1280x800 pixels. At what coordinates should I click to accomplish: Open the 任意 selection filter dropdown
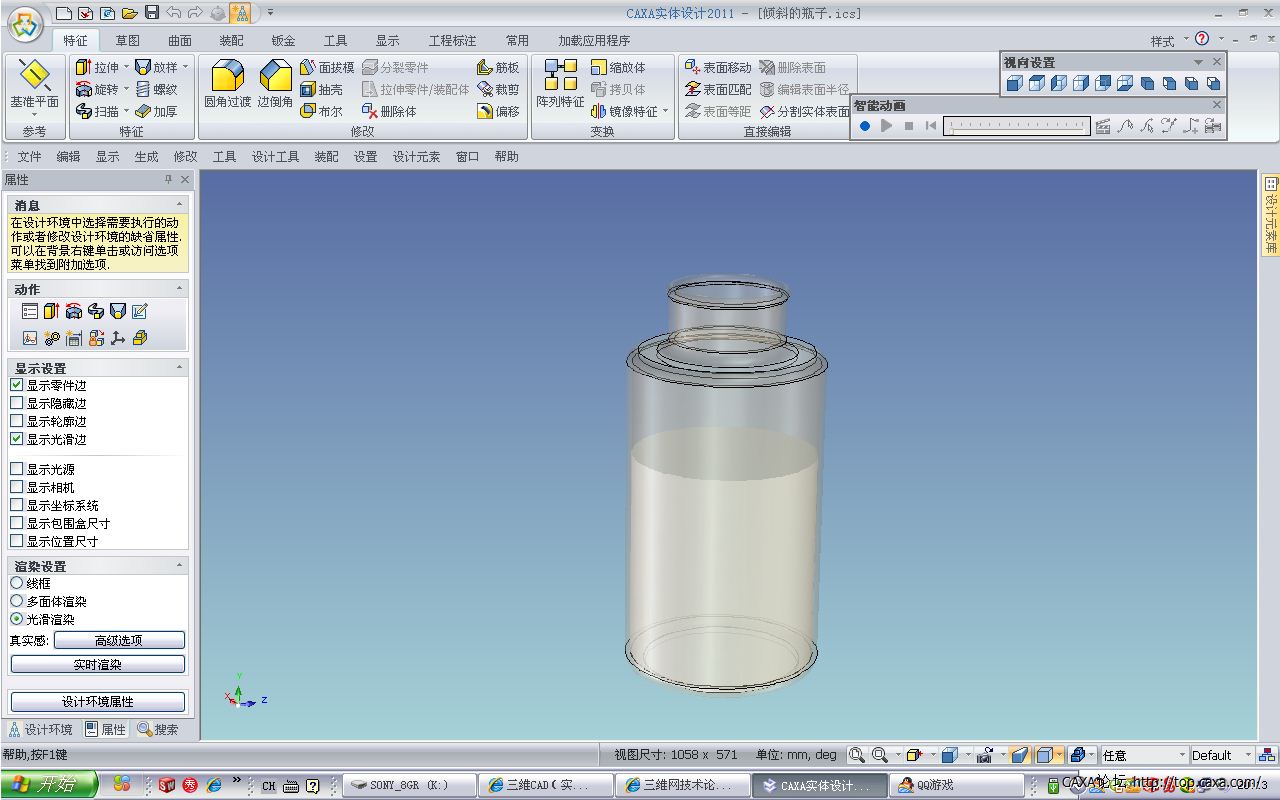(x=1181, y=755)
